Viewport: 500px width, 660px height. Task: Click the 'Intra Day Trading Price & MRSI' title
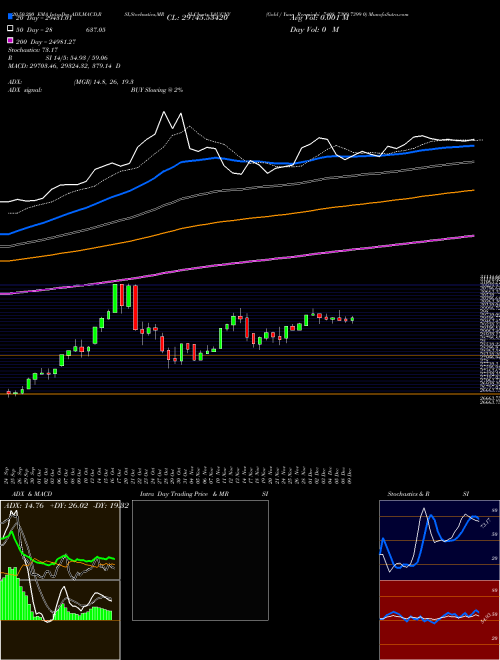(x=204, y=494)
